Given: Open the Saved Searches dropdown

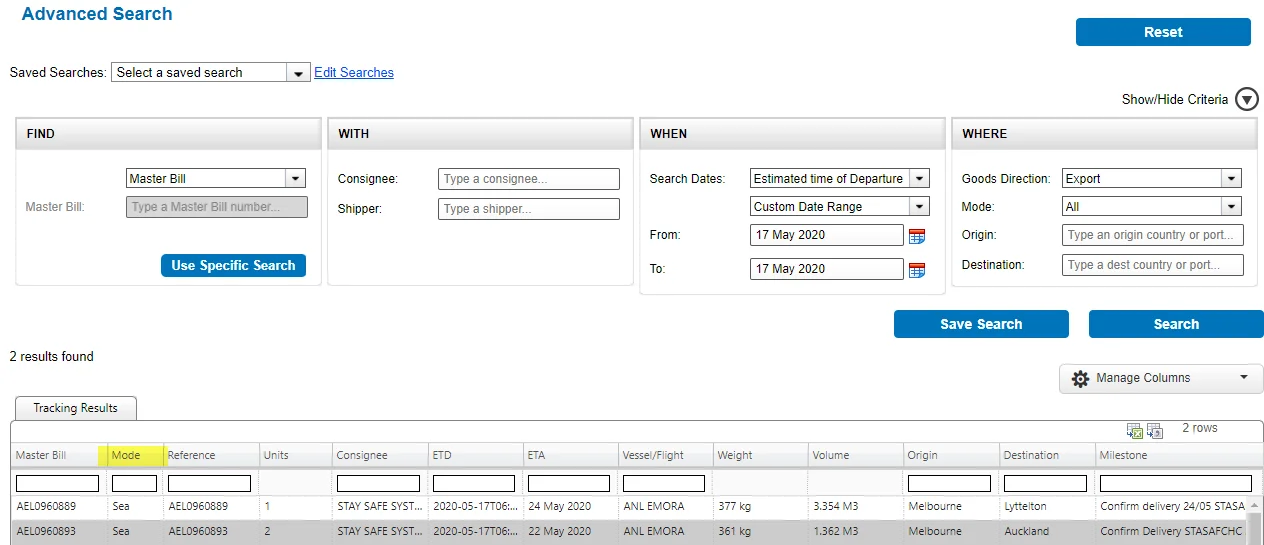Looking at the screenshot, I should point(210,73).
